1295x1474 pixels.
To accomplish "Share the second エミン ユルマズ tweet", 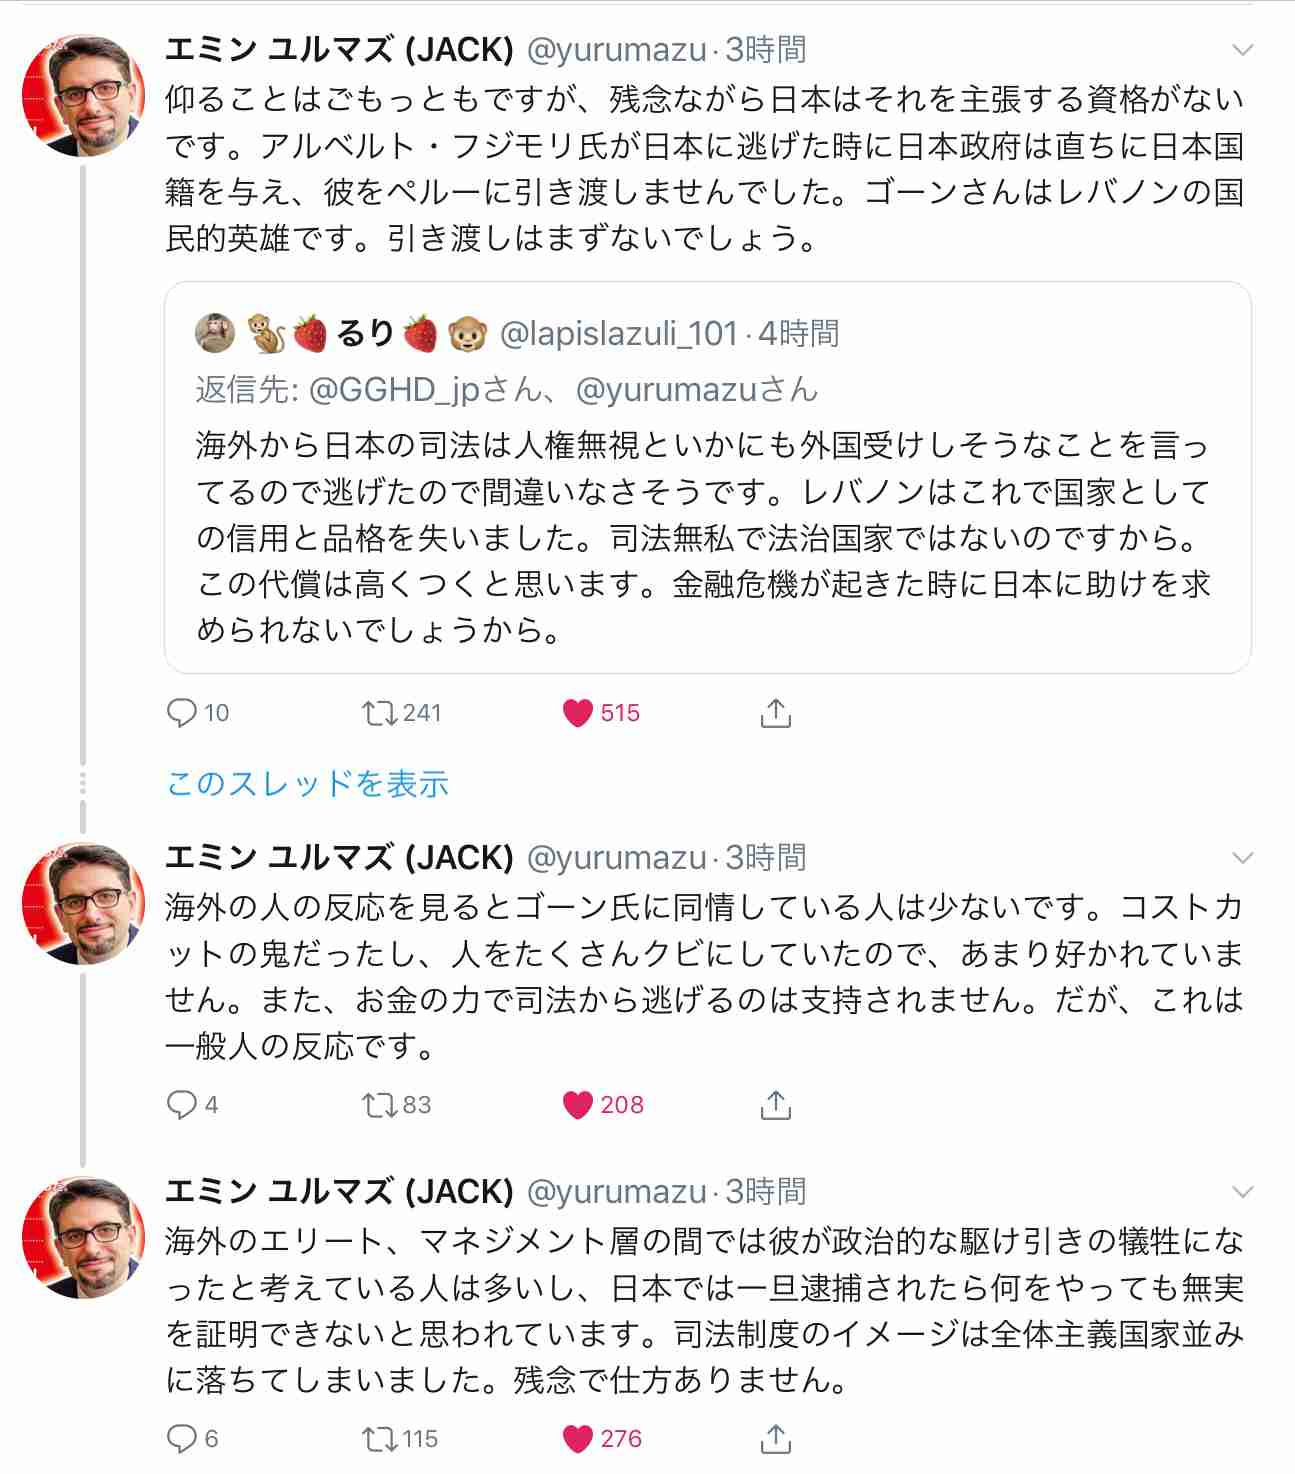I will (775, 1104).
